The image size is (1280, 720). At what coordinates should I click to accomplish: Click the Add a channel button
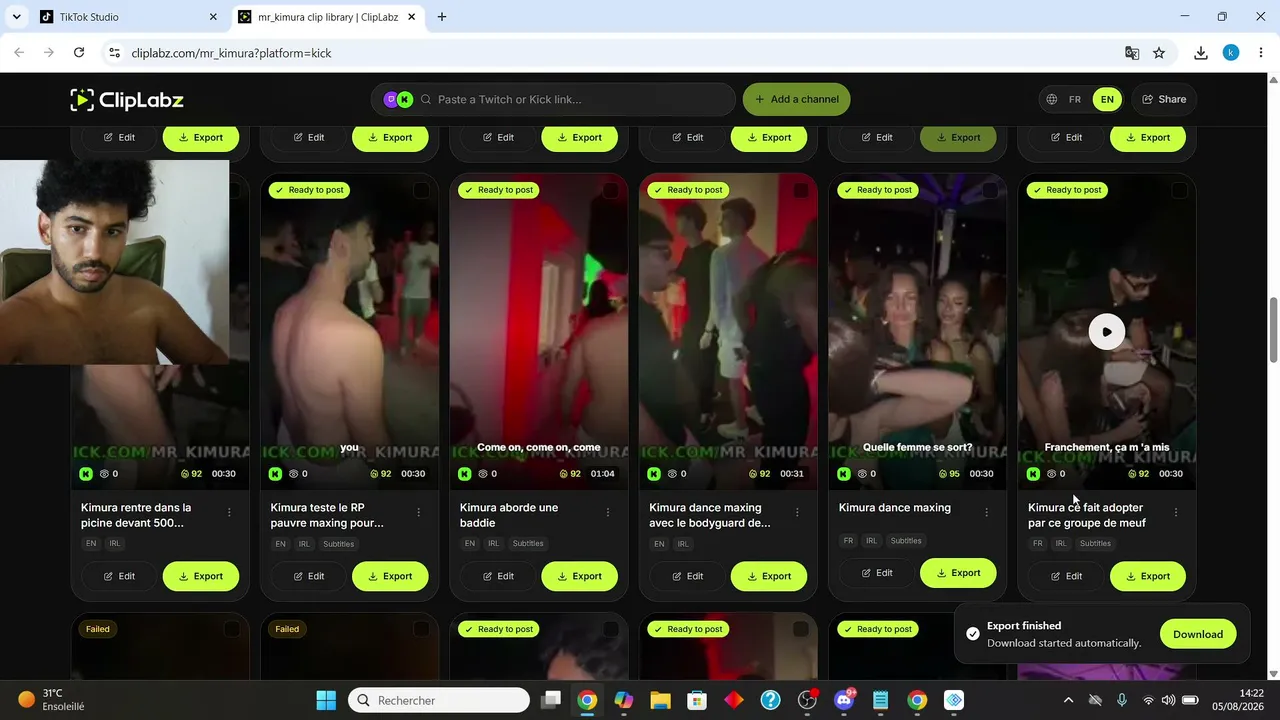pyautogui.click(x=797, y=99)
